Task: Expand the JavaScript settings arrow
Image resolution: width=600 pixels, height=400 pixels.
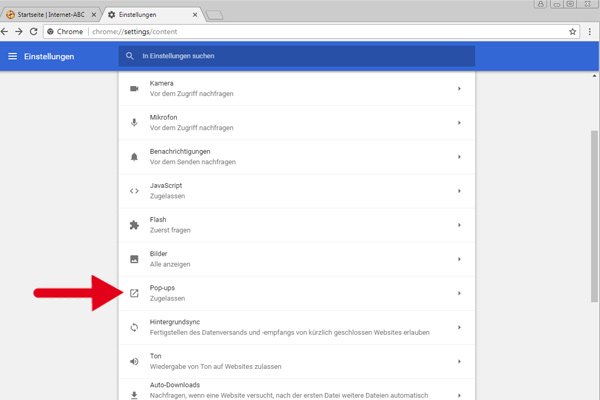Action: [459, 191]
